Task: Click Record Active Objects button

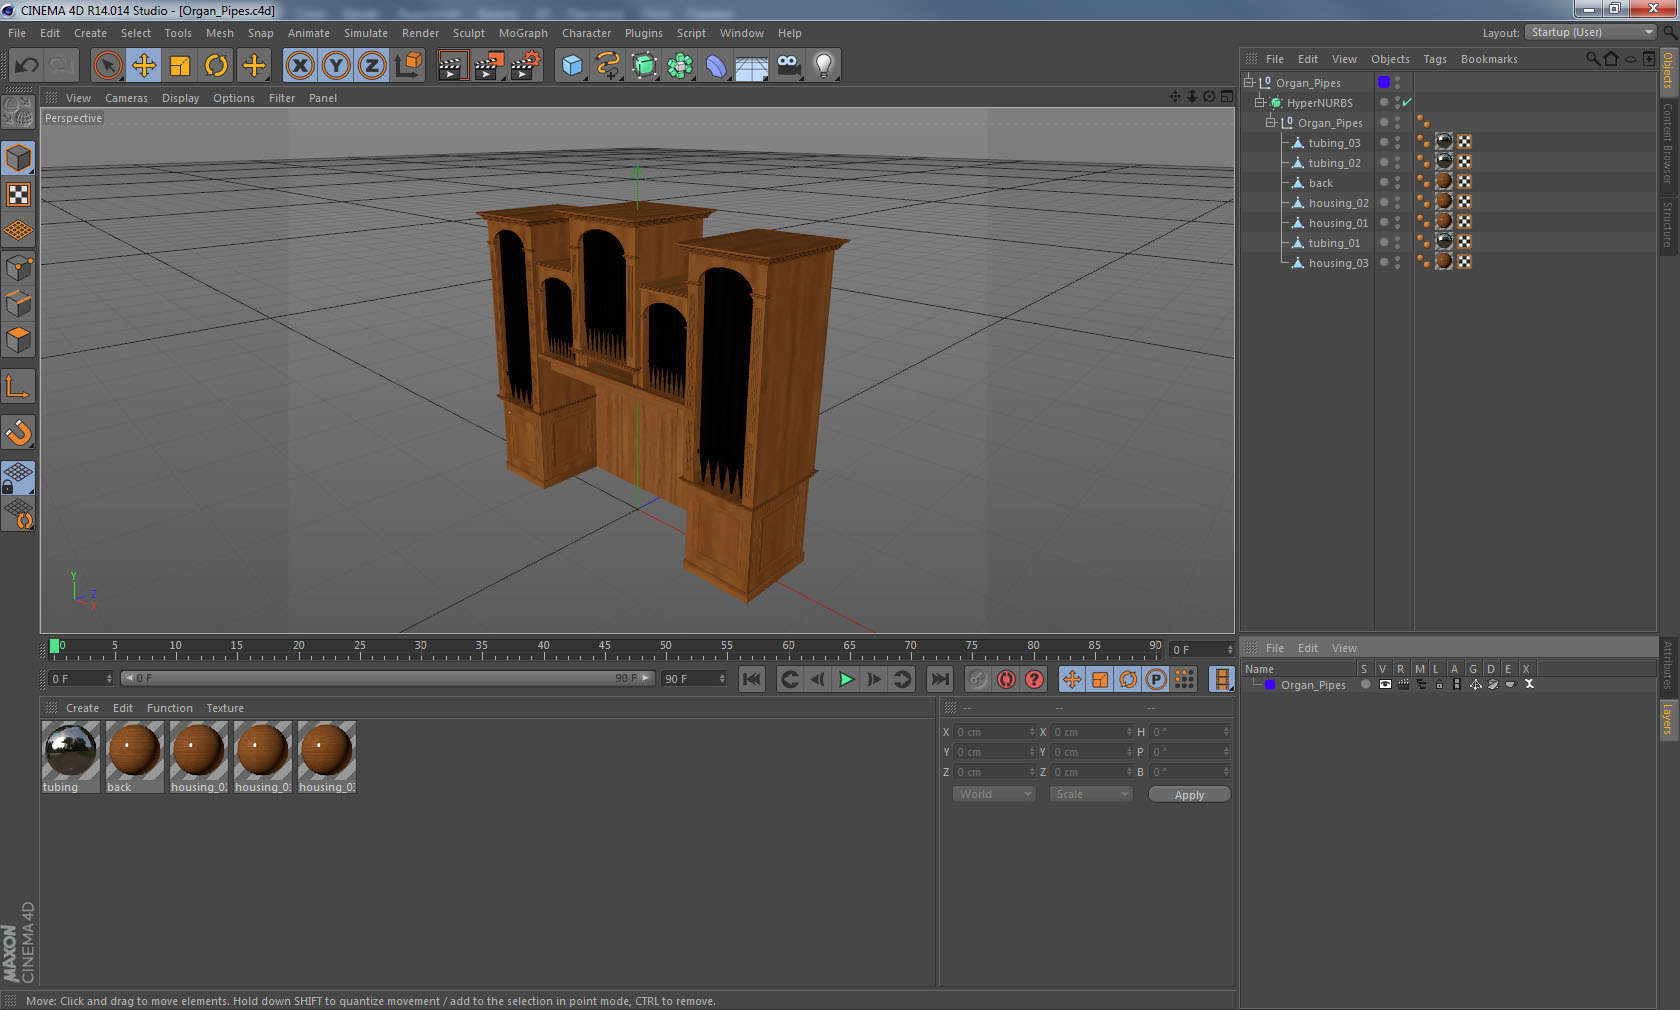Action: 978,679
